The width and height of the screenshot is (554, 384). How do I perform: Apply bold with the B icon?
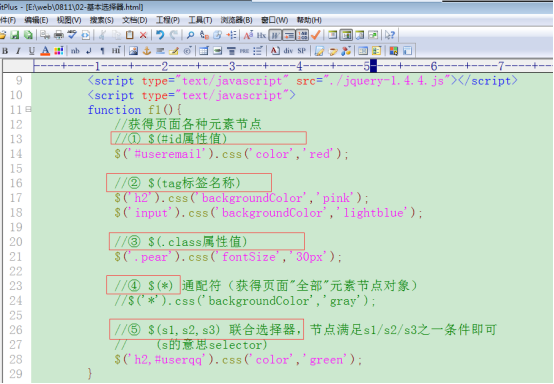(x=5, y=51)
